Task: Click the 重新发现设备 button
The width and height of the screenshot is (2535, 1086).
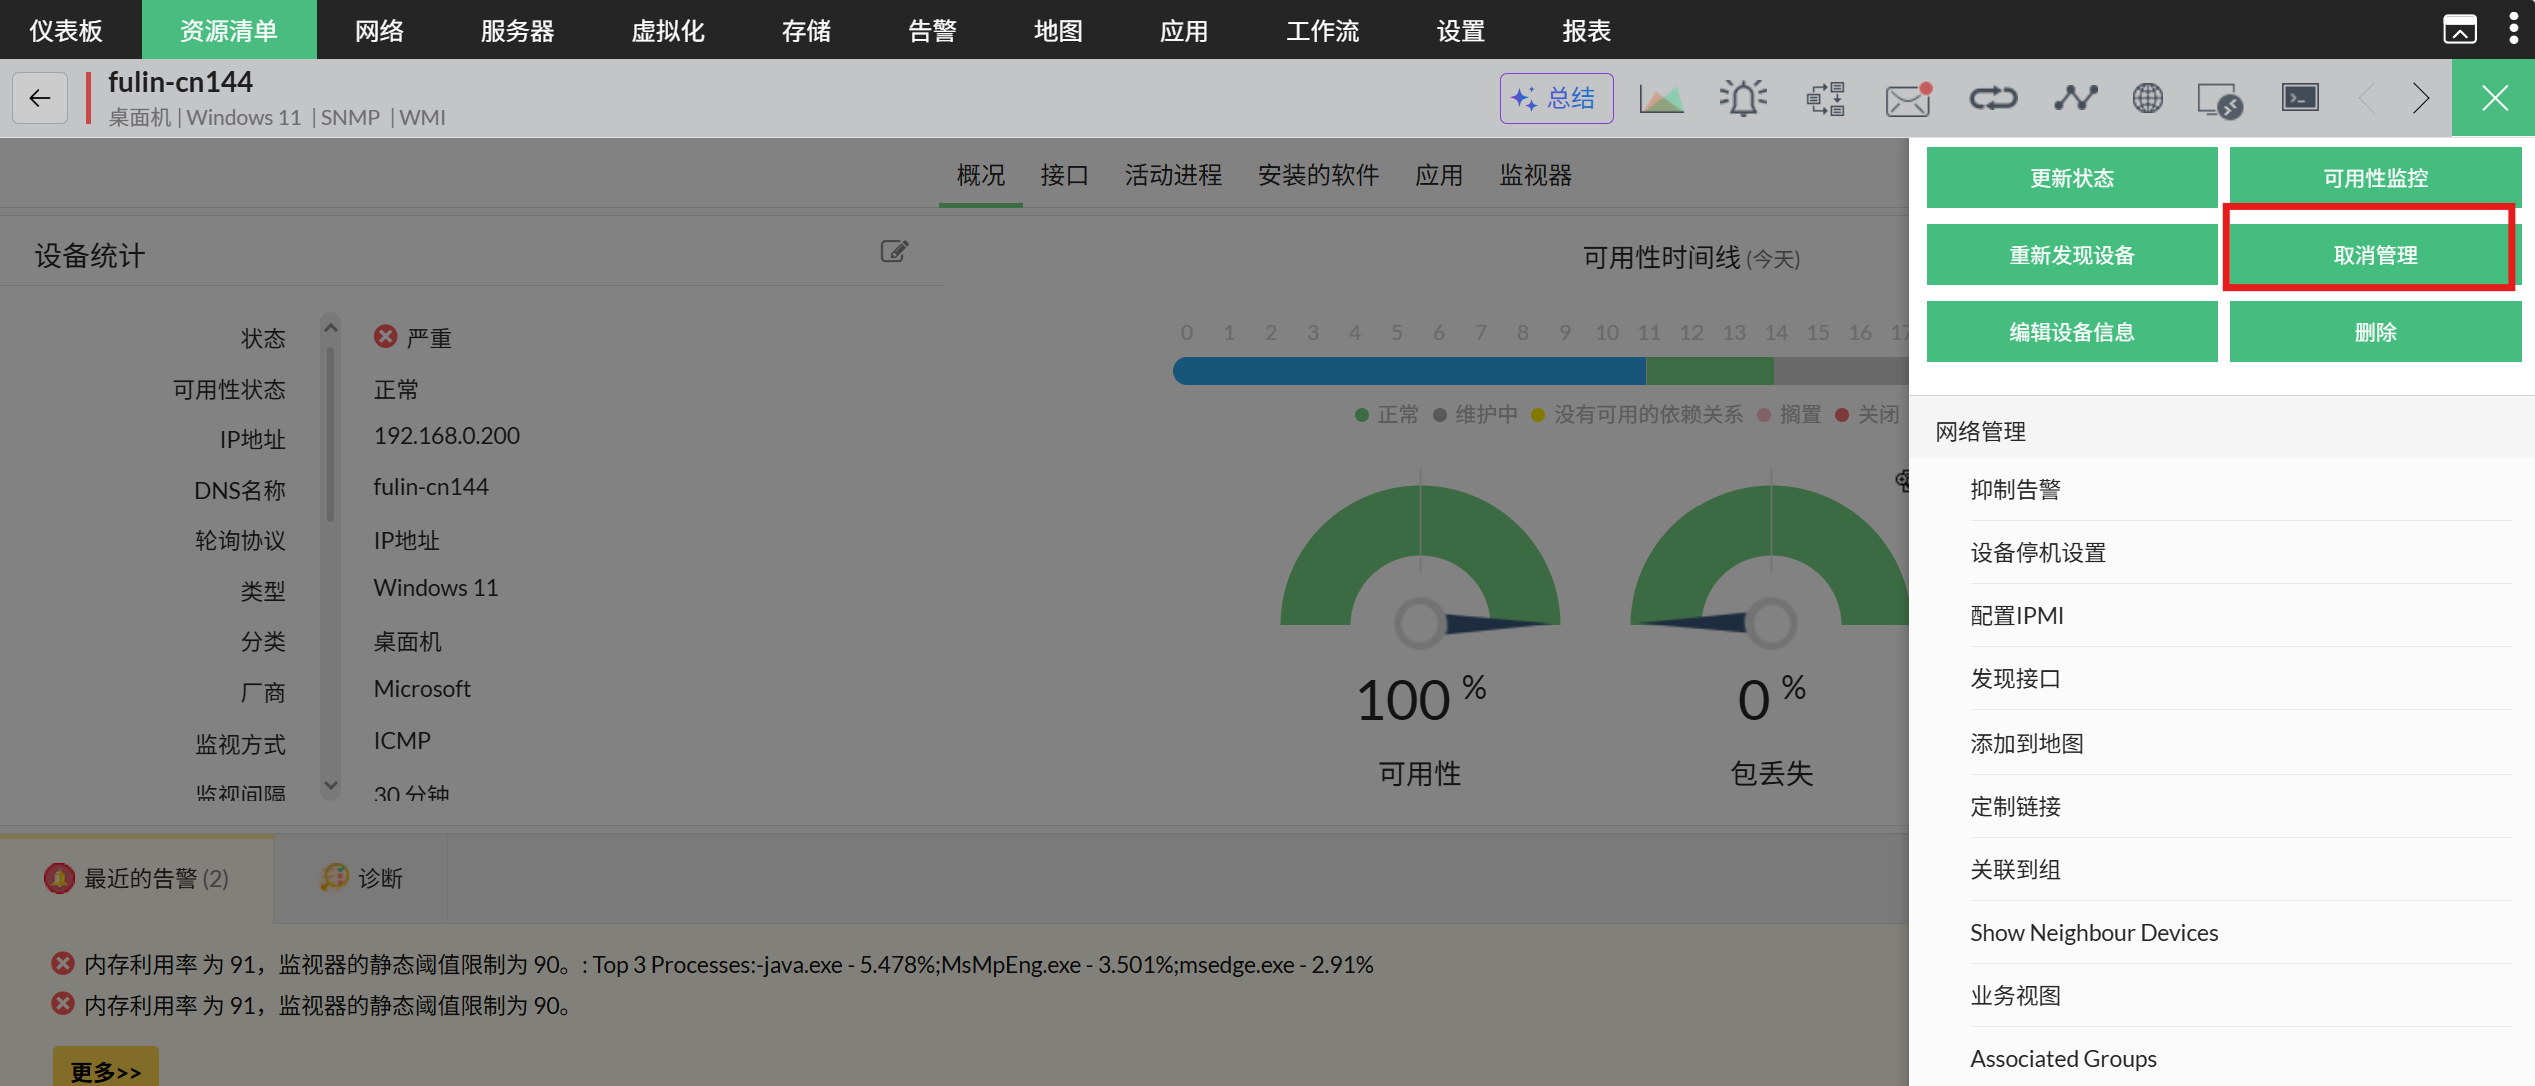Action: tap(2072, 255)
